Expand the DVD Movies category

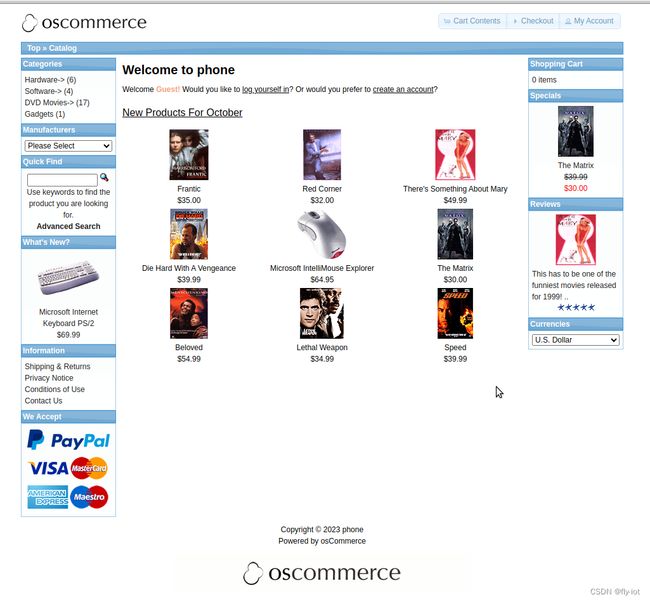click(x=57, y=102)
